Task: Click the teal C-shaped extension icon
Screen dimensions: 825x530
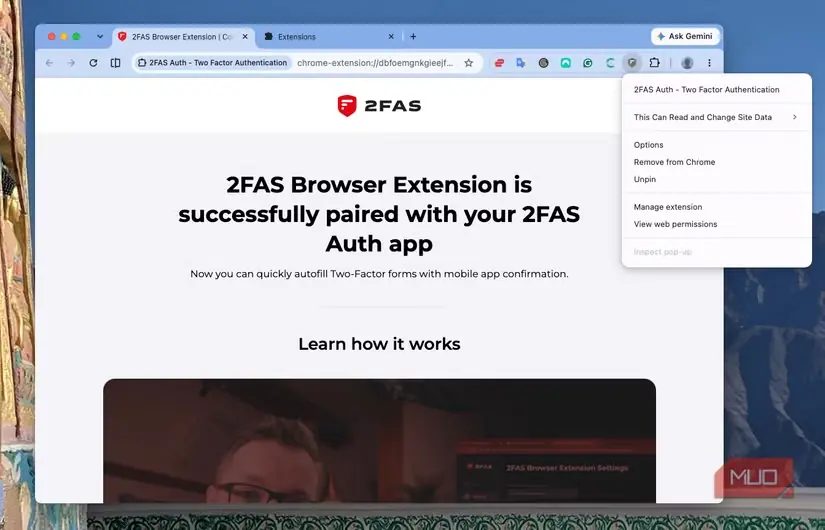Action: pyautogui.click(x=610, y=63)
